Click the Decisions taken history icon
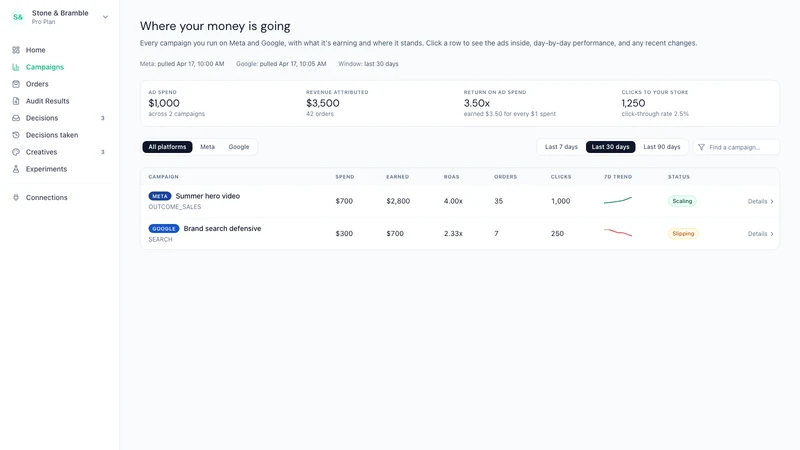Image resolution: width=800 pixels, height=450 pixels. [x=16, y=135]
